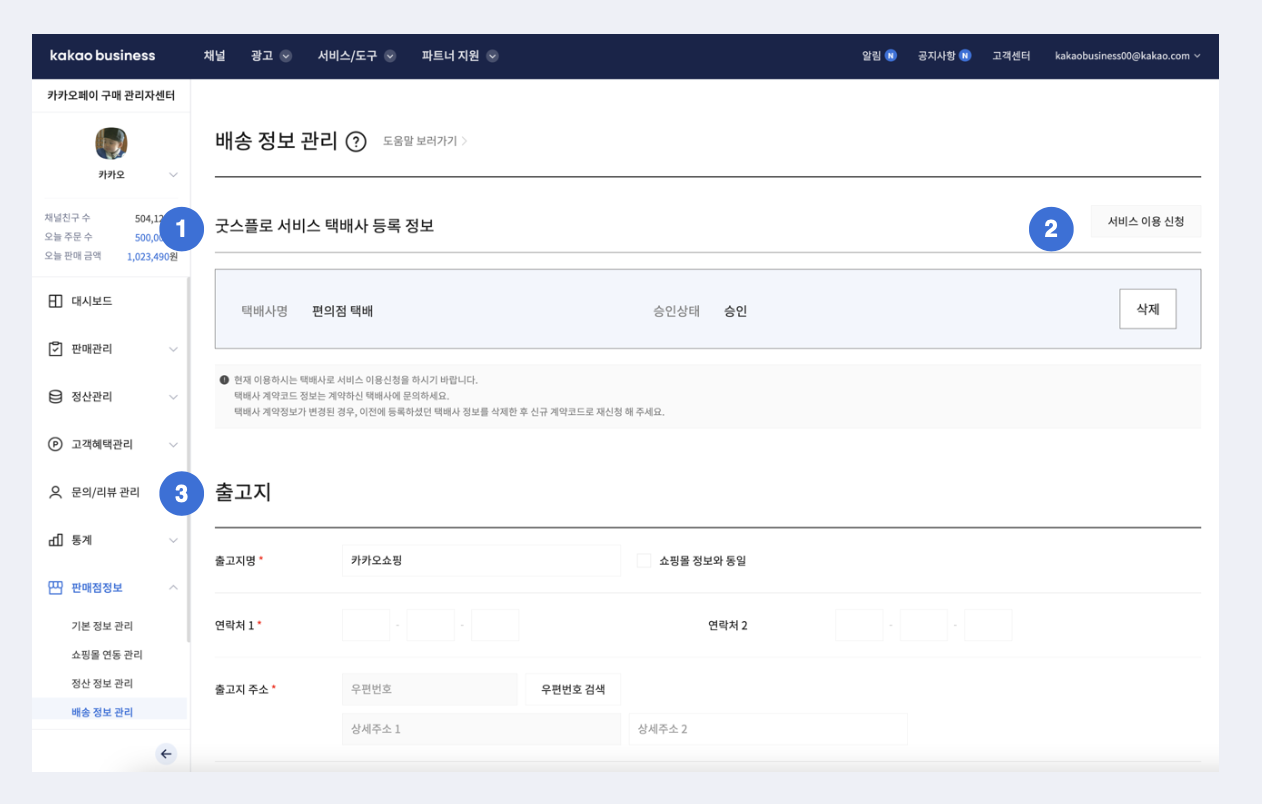Click the 통계 bar chart icon
Viewport: 1262px width, 804px height.
tap(56, 540)
